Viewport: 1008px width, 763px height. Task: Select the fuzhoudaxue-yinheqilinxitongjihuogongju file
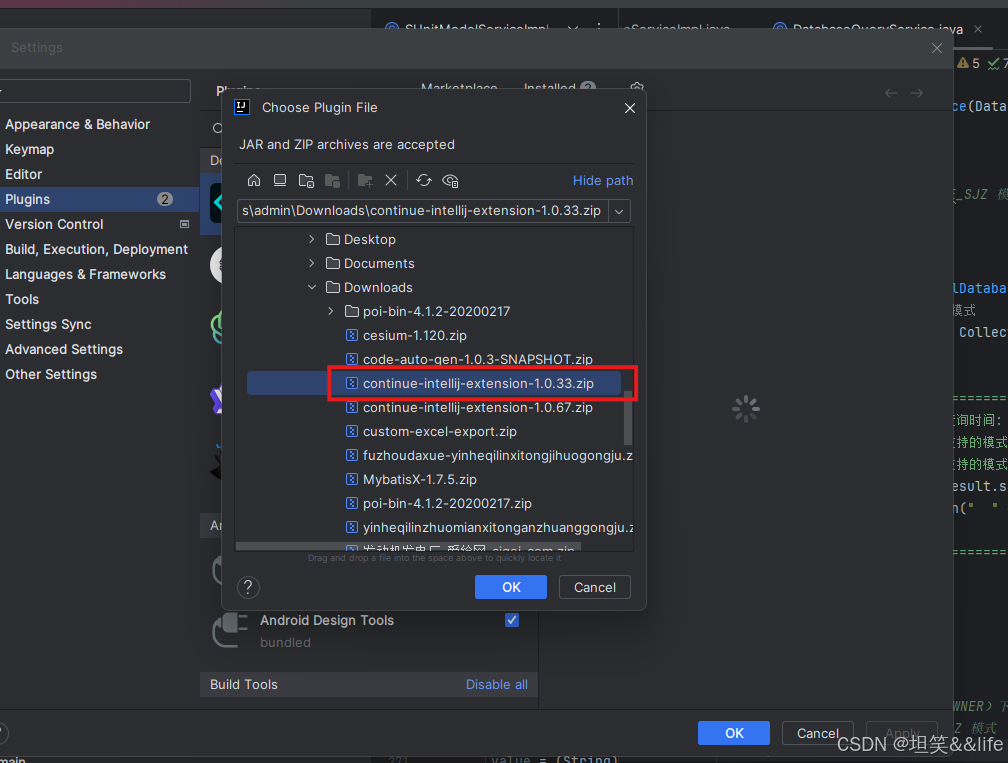489,455
